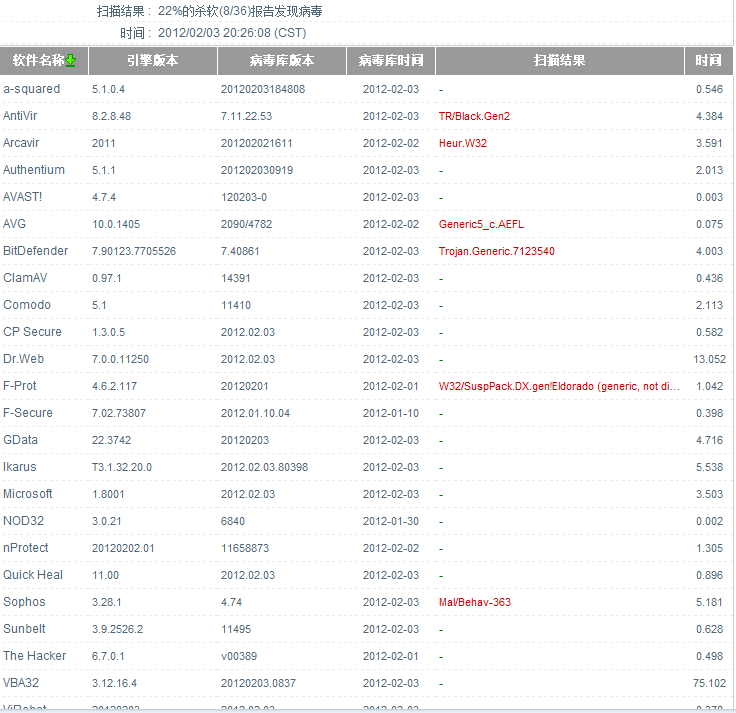Click AVG database version 2090/4782
Image resolution: width=736 pixels, height=713 pixels.
pos(246,224)
